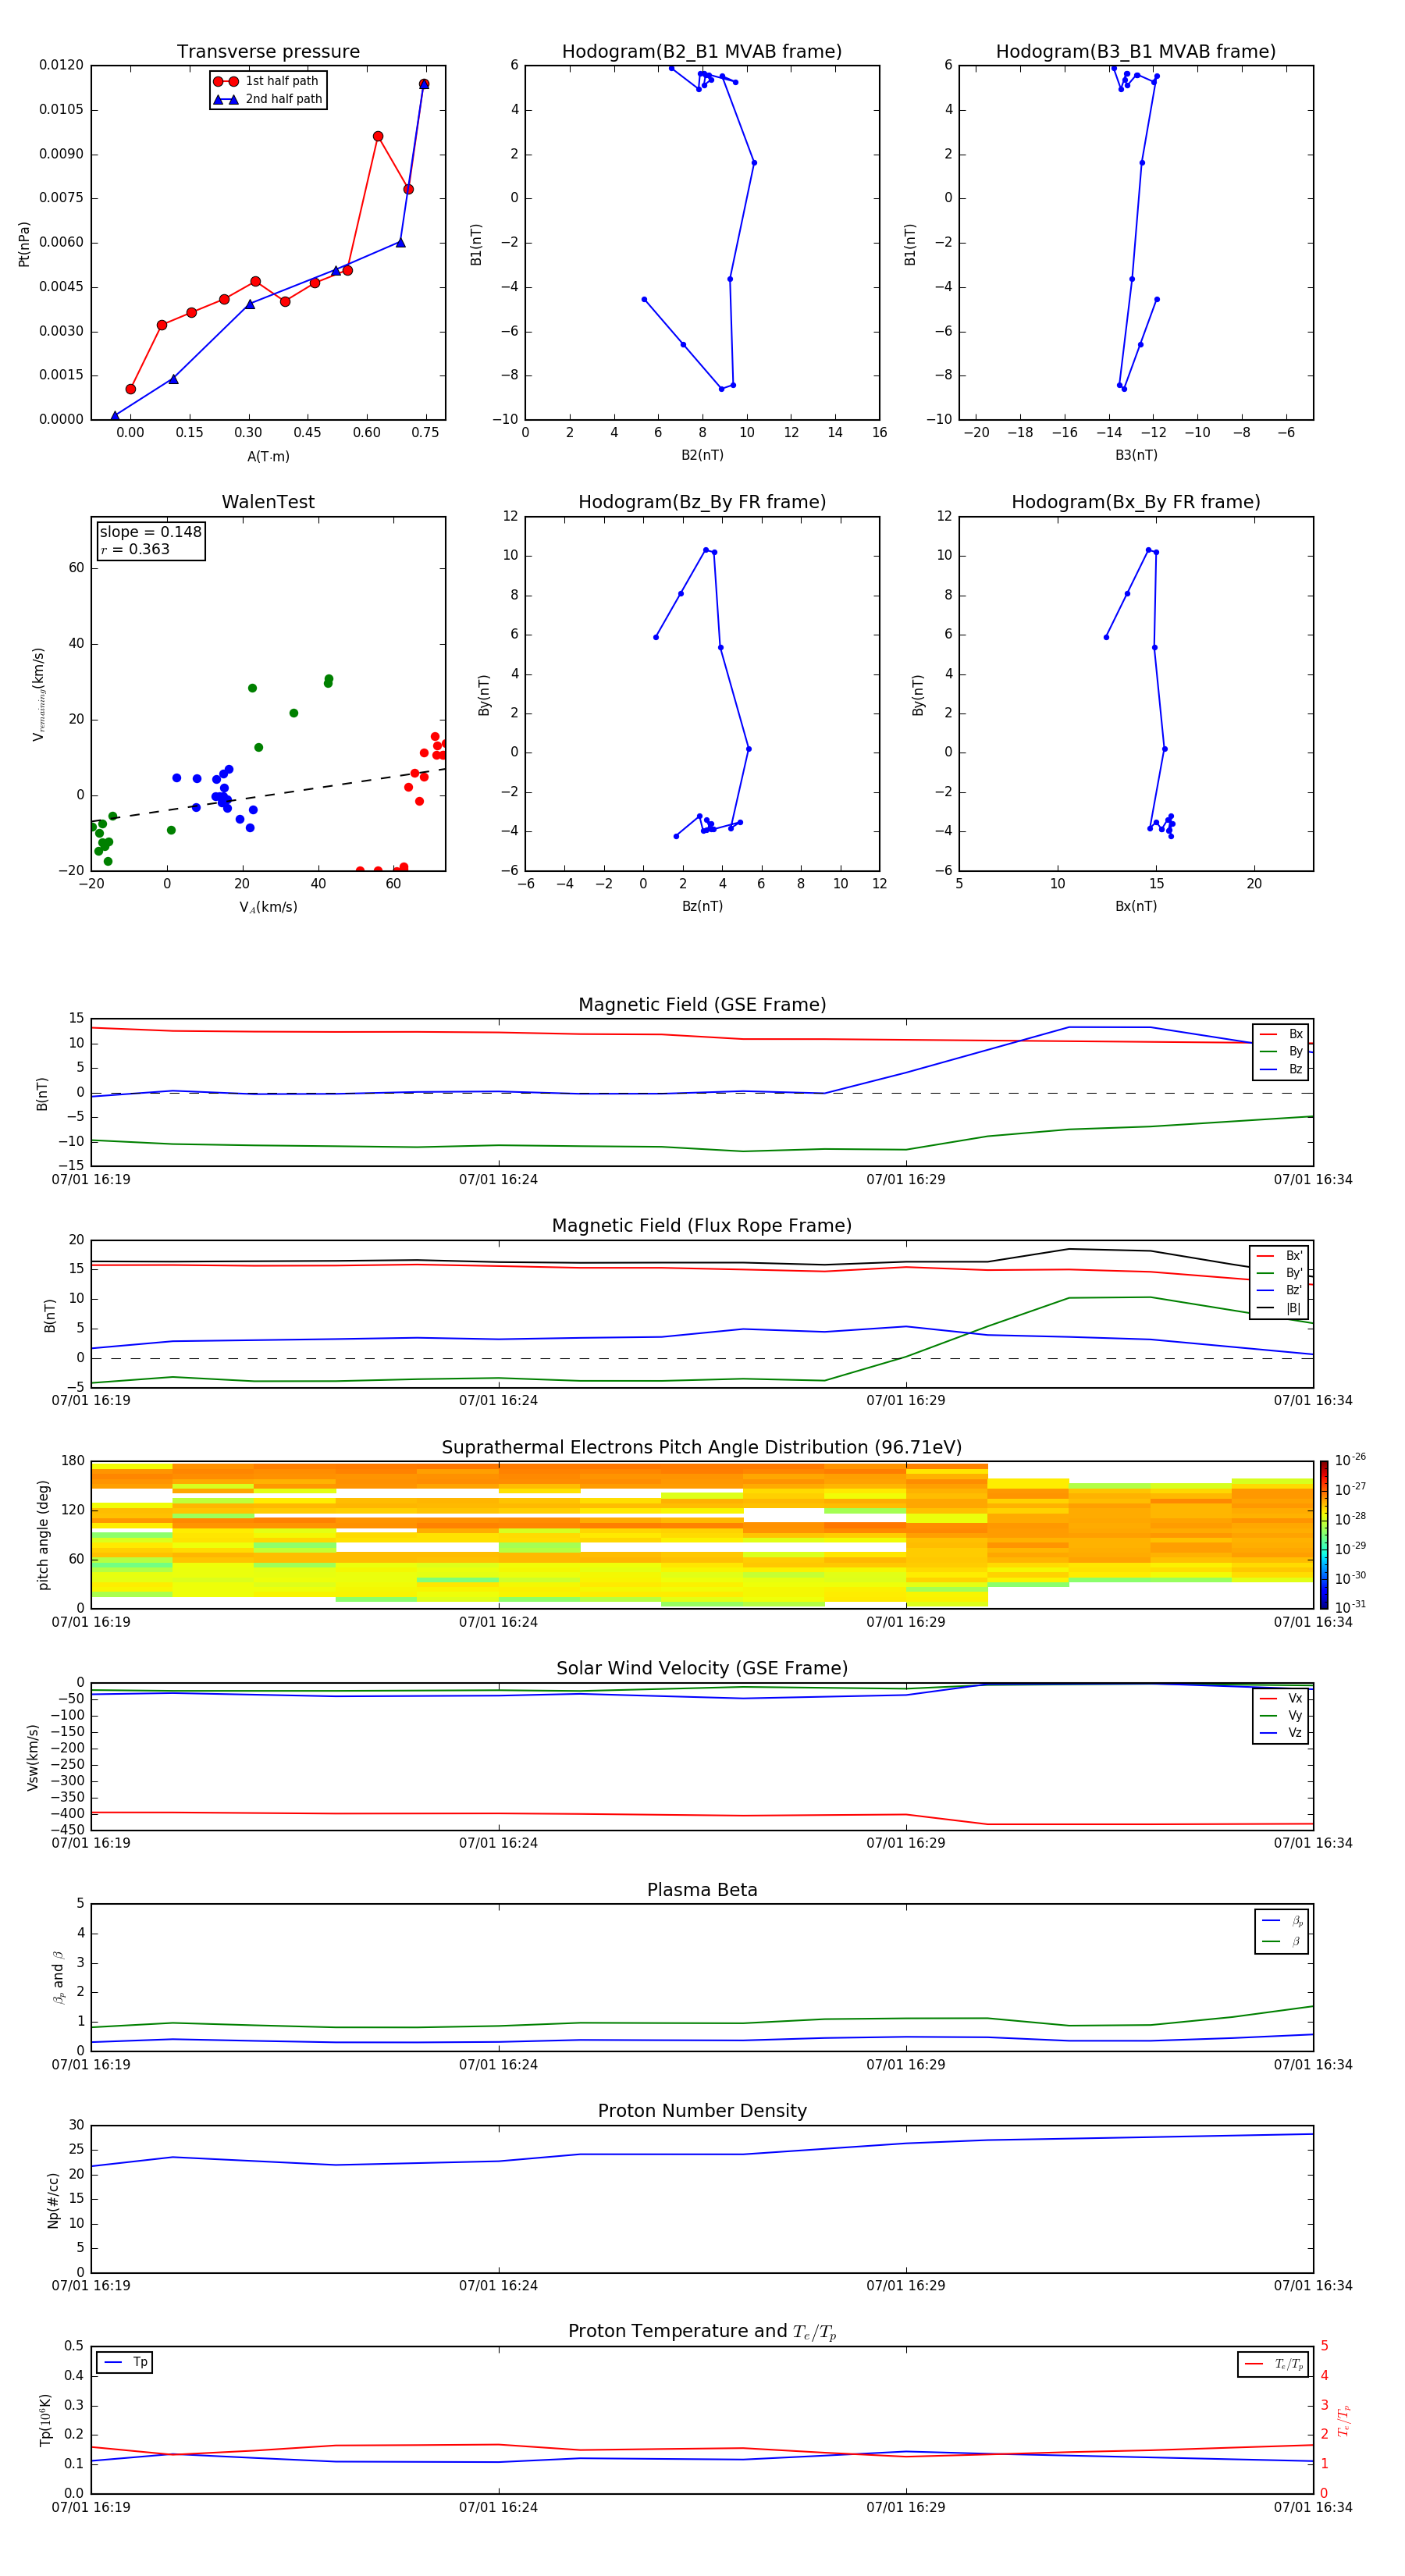This screenshot has height=2576, width=1405.
Task: Click the 'Bx(nT)' x-axis label
Action: 1136,906
